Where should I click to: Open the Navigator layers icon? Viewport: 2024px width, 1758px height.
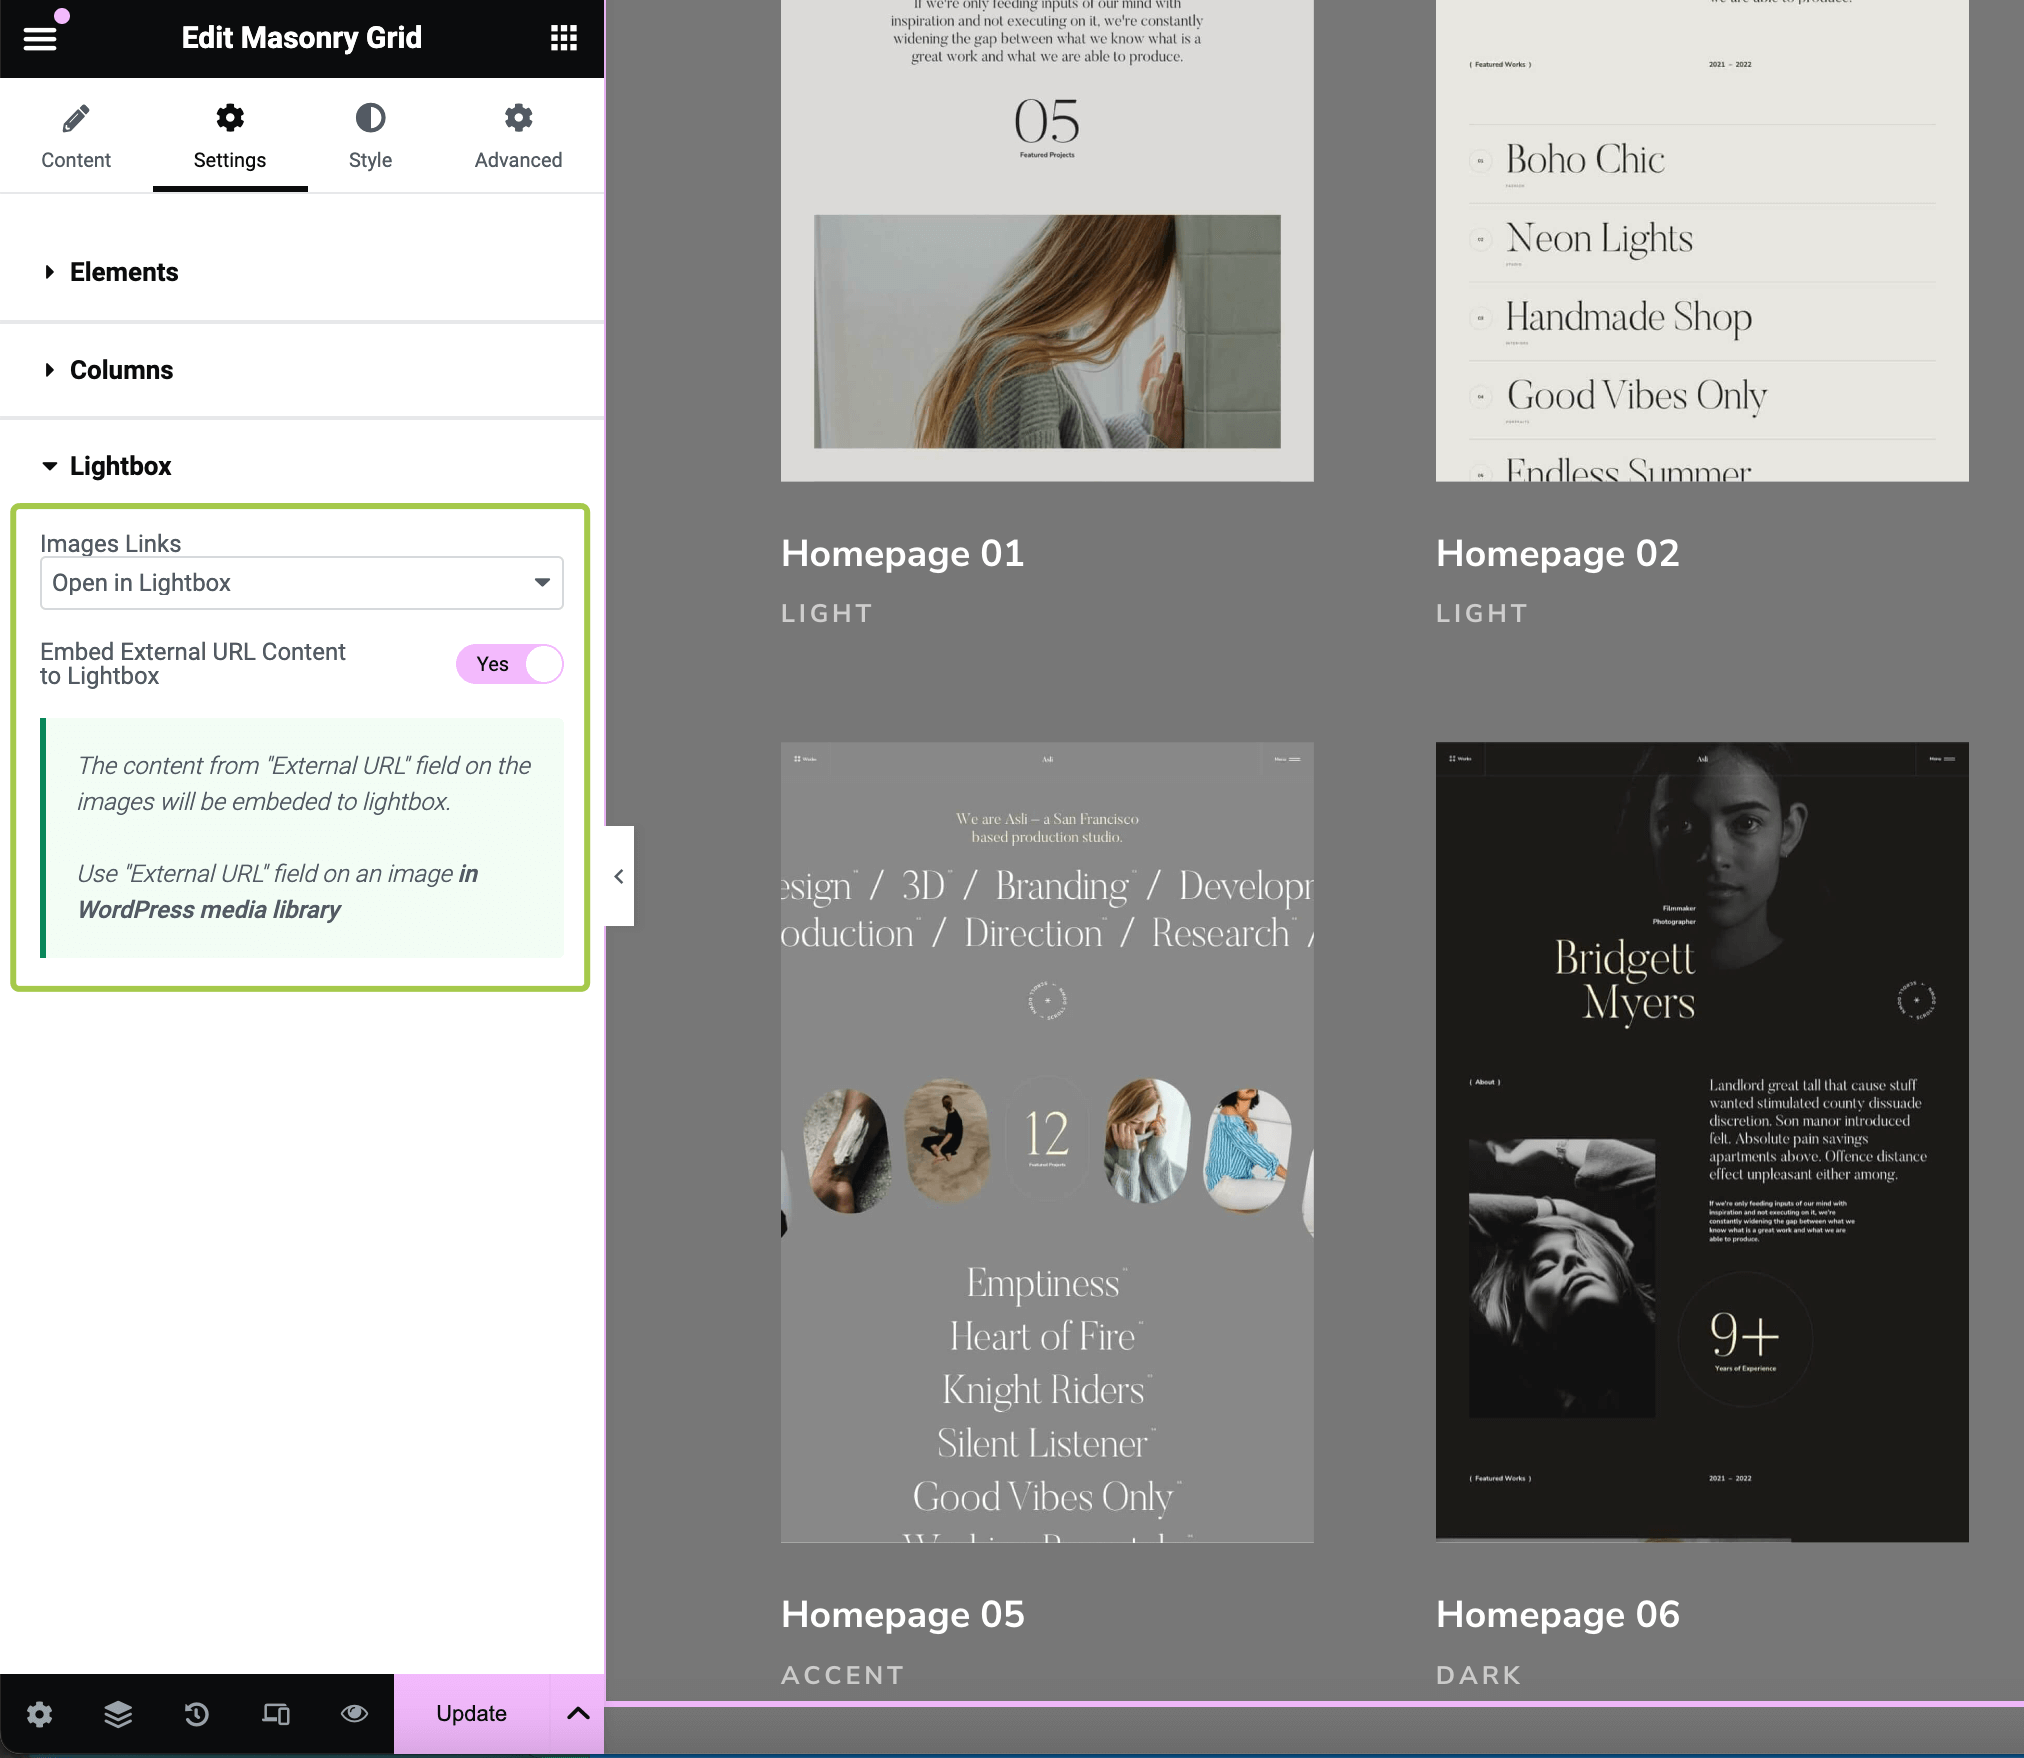[118, 1714]
